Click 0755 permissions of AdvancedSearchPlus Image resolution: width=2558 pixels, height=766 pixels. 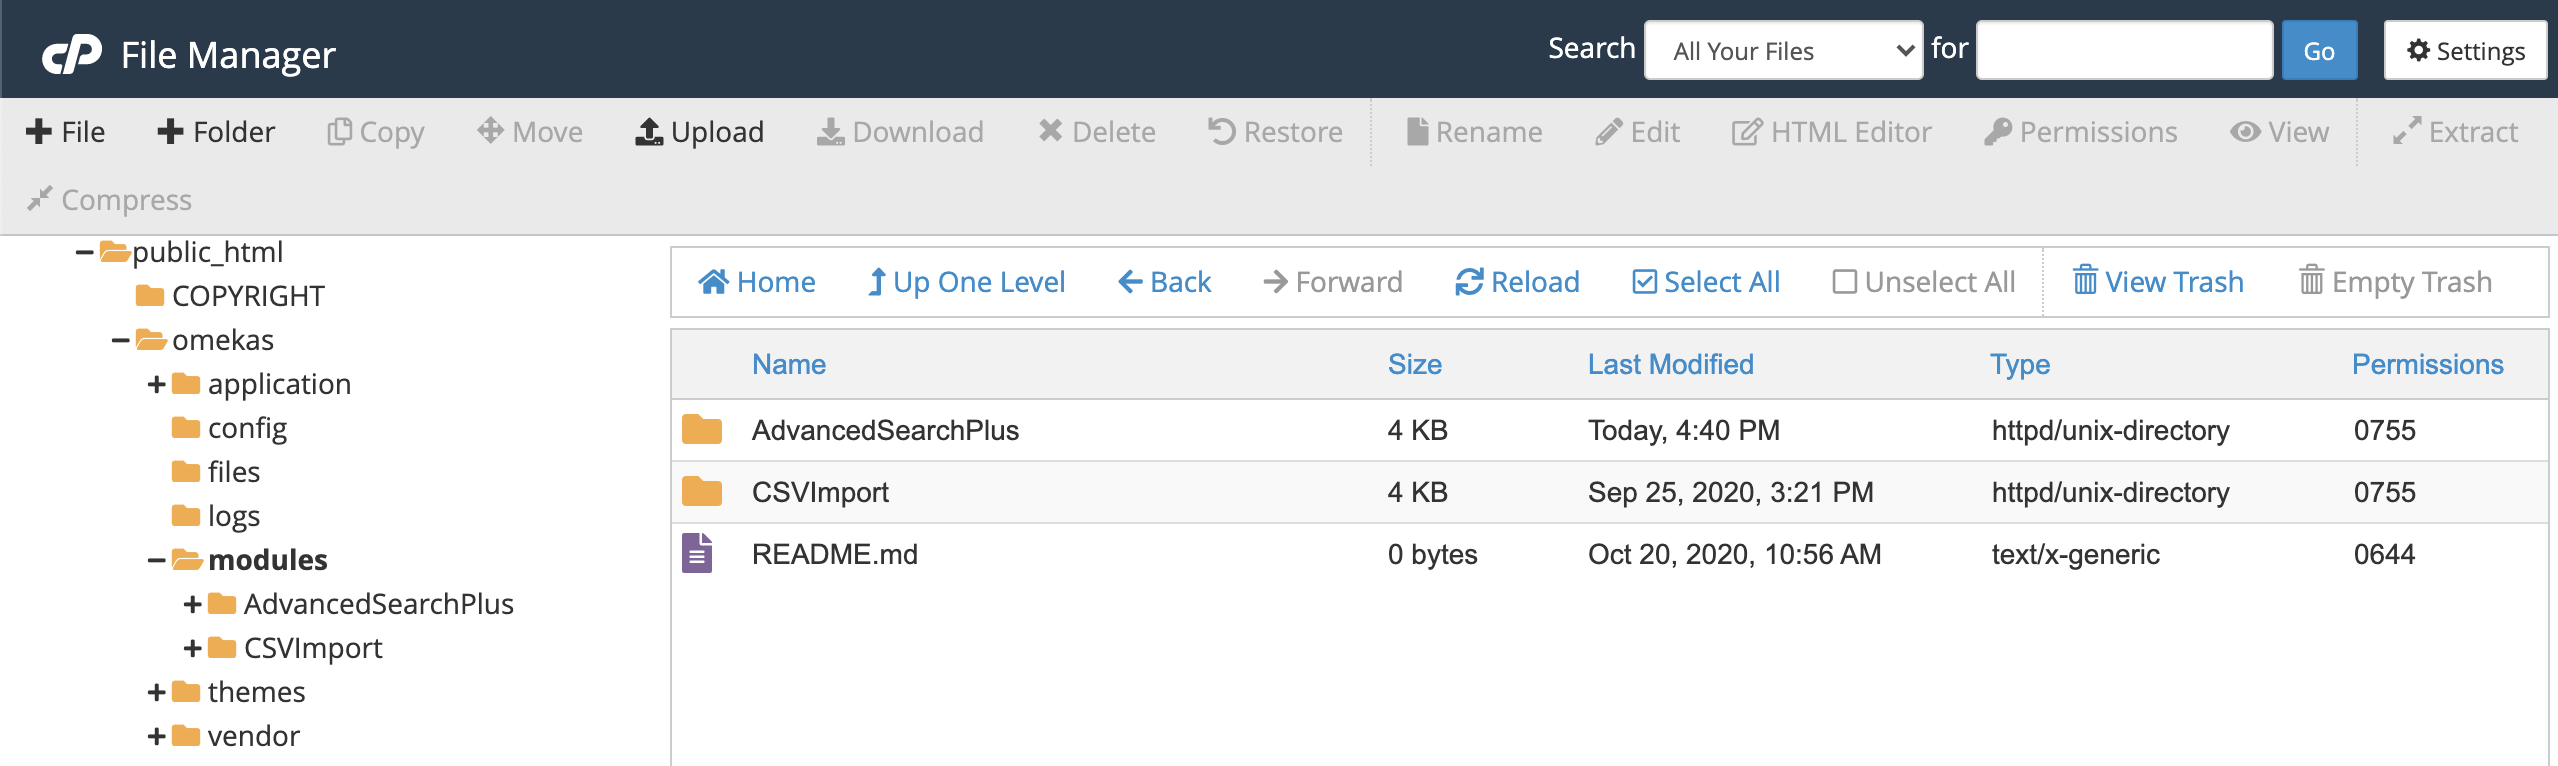pyautogui.click(x=2384, y=430)
